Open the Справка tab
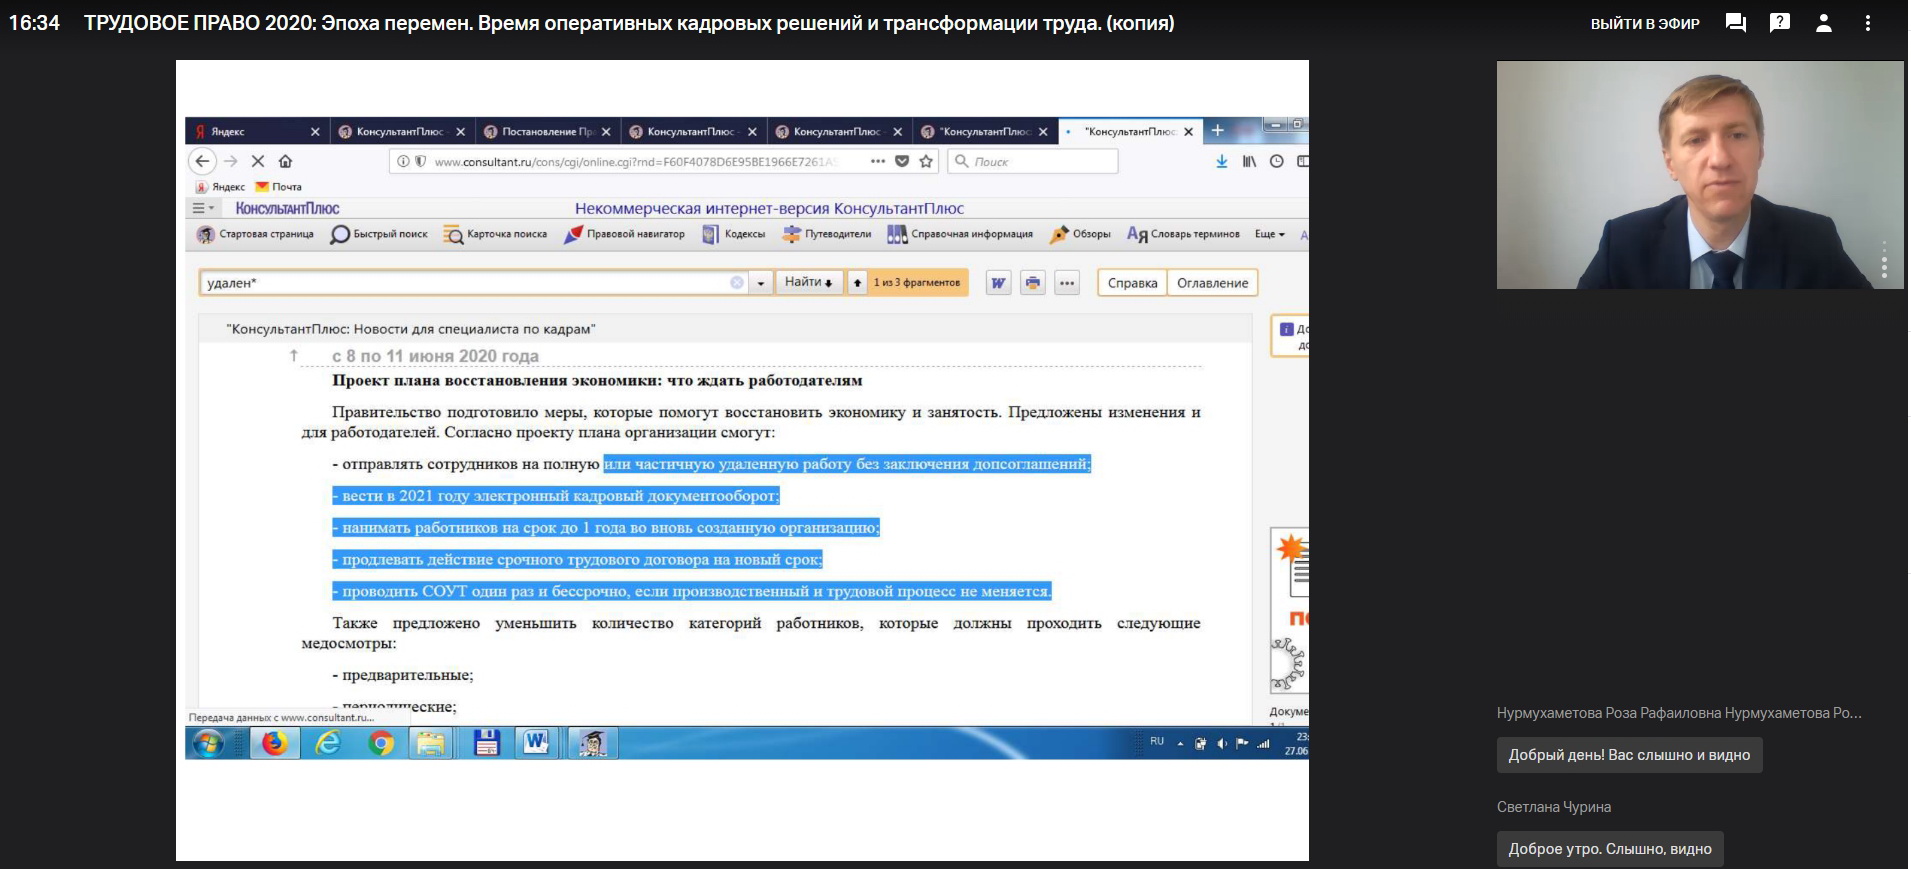Viewport: 1911px width, 869px height. tap(1132, 283)
